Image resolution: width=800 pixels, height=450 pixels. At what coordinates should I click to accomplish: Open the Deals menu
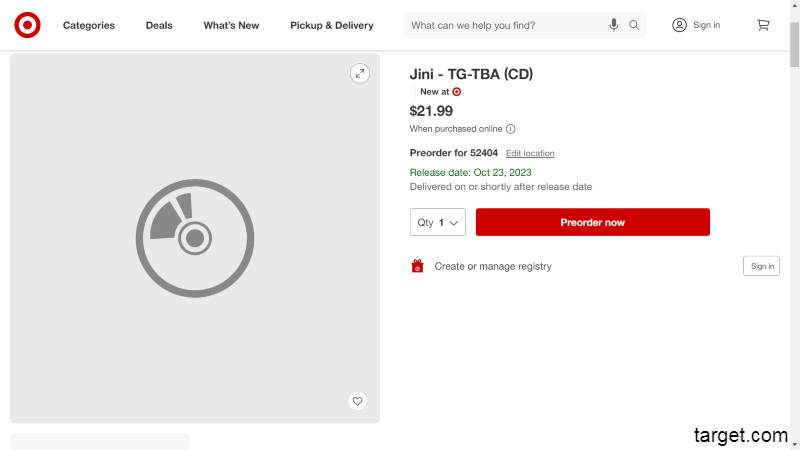point(159,25)
